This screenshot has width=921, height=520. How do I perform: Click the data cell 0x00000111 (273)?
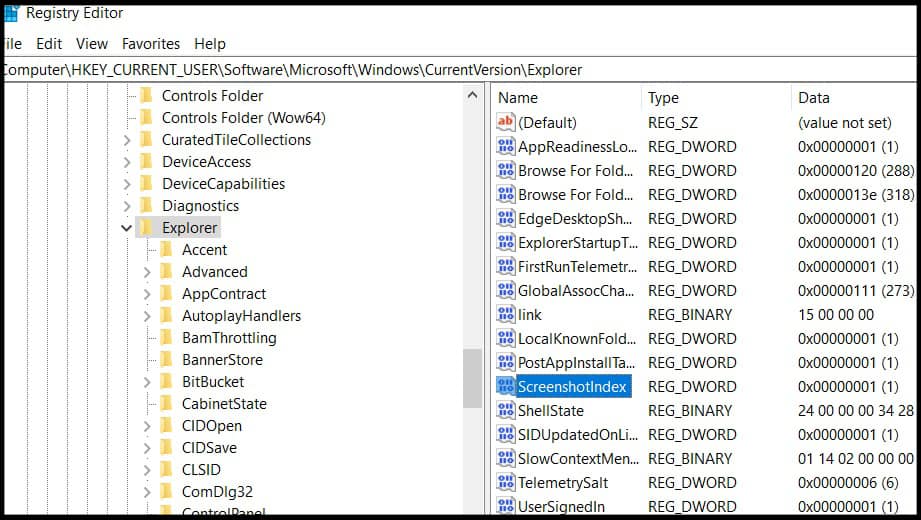856,290
